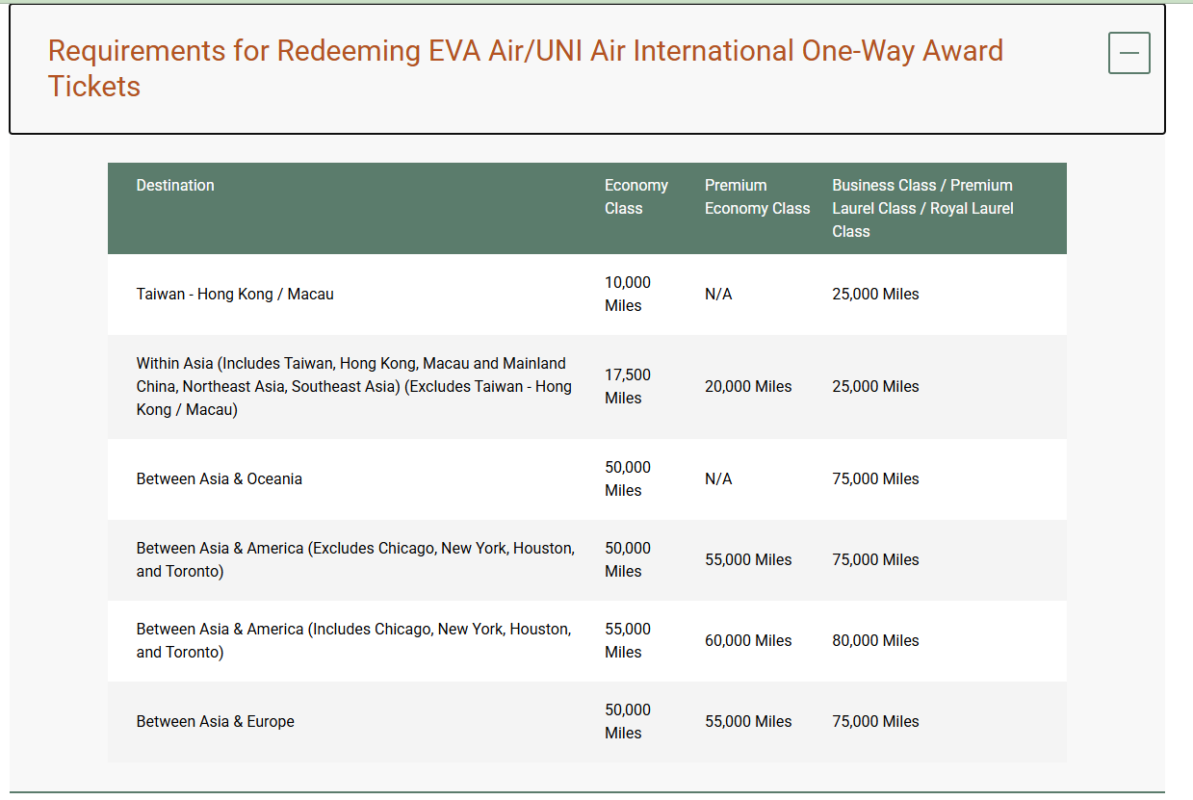Click the '60,000 Miles' premium economy cell
Image resolution: width=1193 pixels, height=800 pixels.
pyautogui.click(x=748, y=641)
